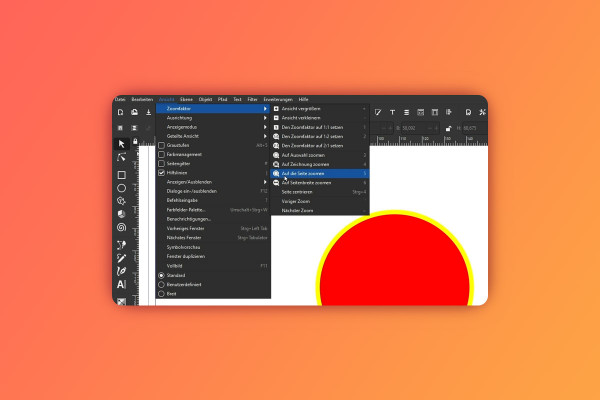
Task: Enable the Farbmanagement checkbox
Action: tap(161, 155)
